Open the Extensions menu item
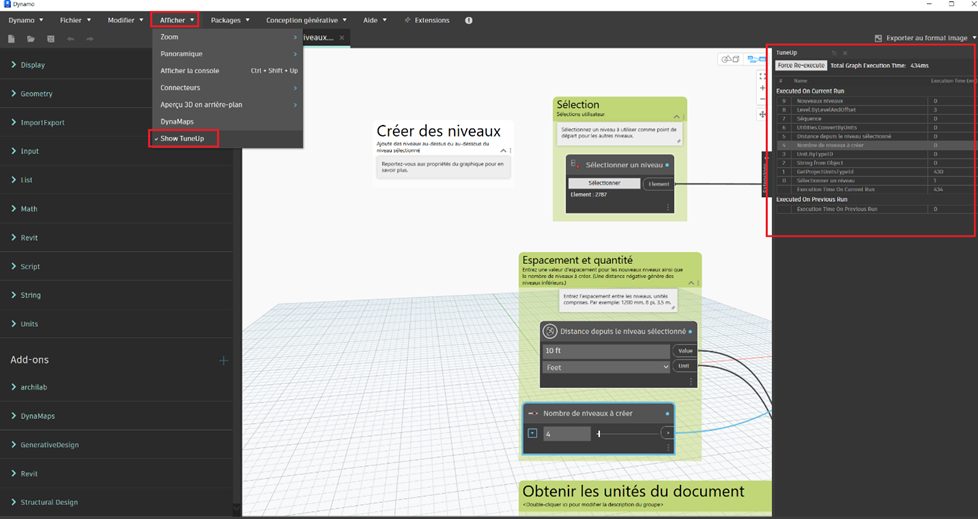This screenshot has height=519, width=978. pyautogui.click(x=427, y=20)
